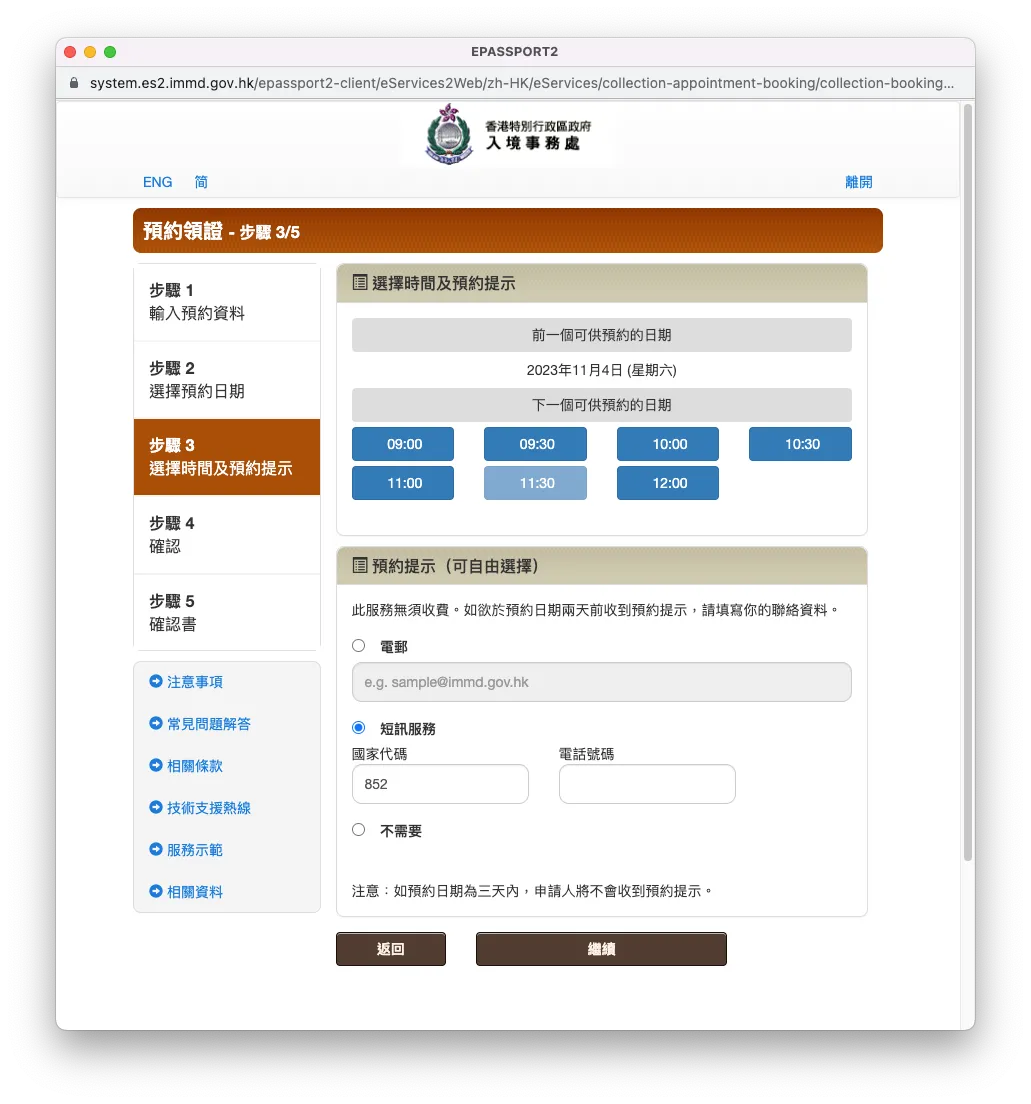Pick the 10:30 time slot
The image size is (1031, 1104).
coord(800,444)
